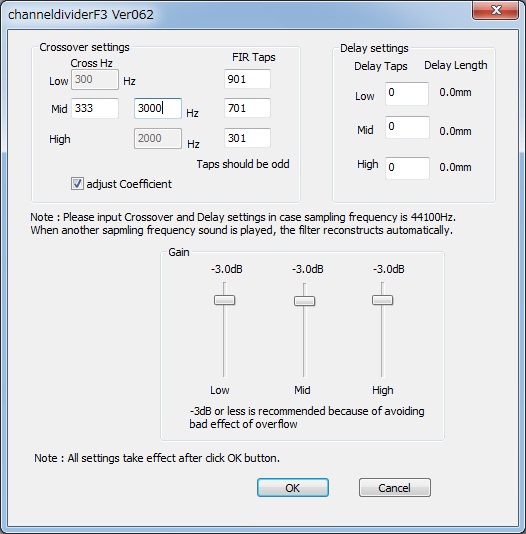Click the disabled High Cross Hz field showing 2000
526x534 pixels.
158,138
